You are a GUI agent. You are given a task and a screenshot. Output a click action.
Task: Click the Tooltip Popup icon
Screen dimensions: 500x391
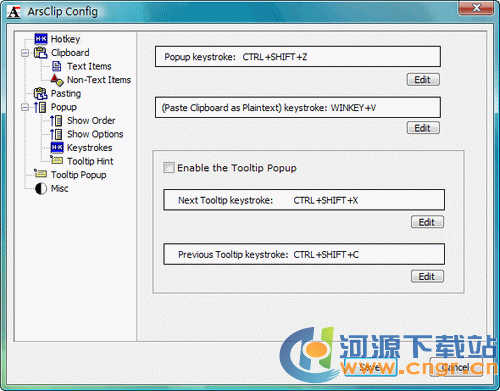click(41, 173)
